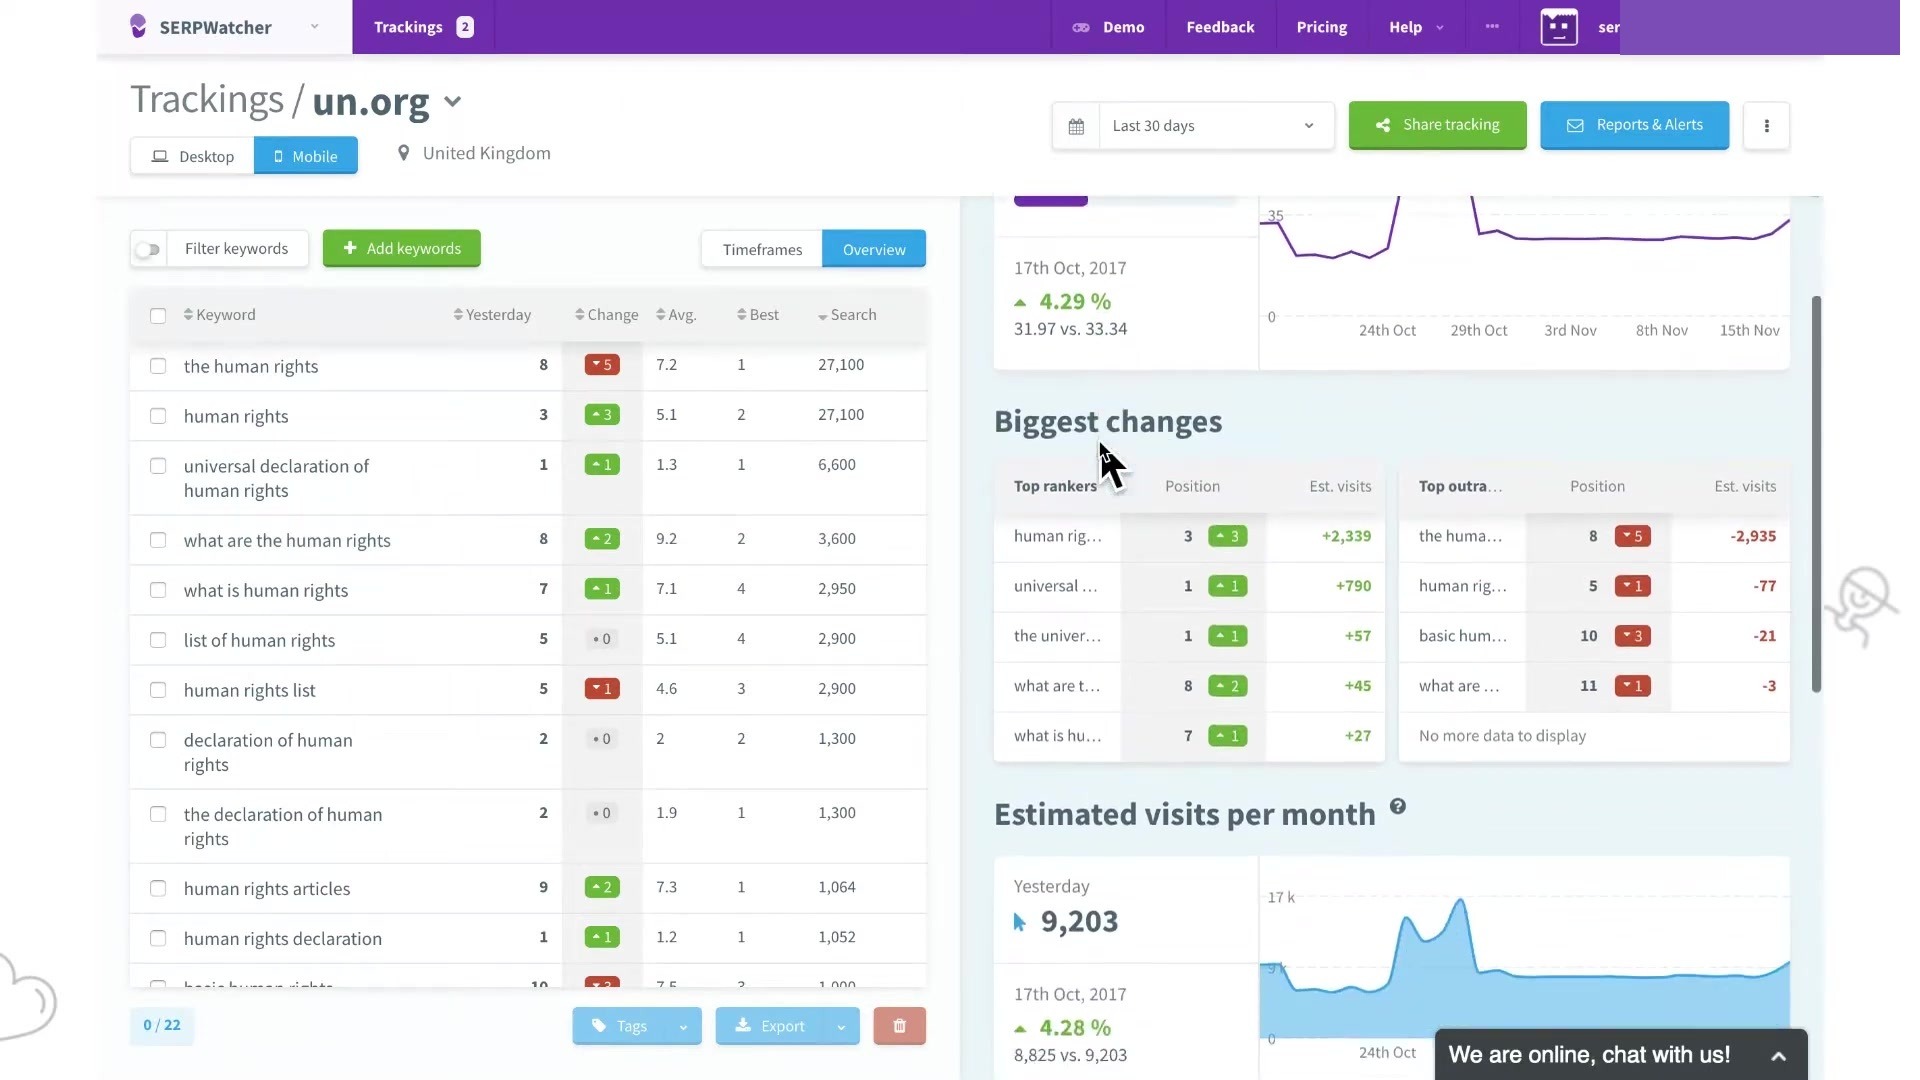This screenshot has height=1080, width=1920.
Task: Click the location pin icon
Action: point(403,153)
